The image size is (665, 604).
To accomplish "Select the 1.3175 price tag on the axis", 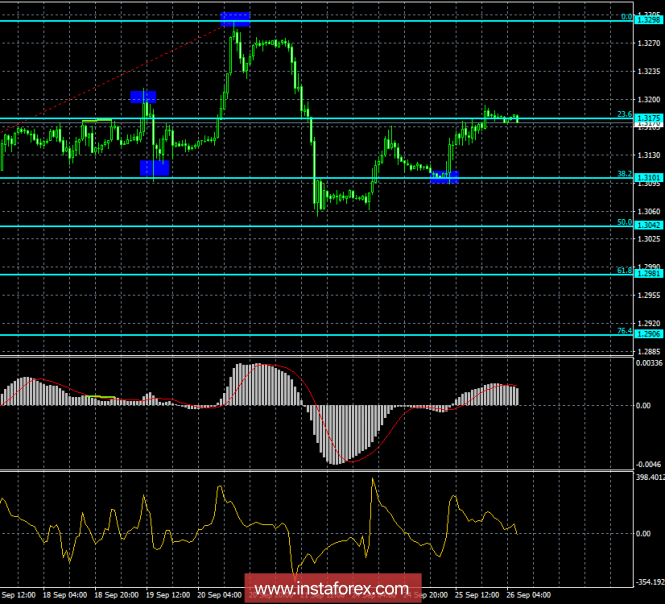I will pyautogui.click(x=647, y=119).
